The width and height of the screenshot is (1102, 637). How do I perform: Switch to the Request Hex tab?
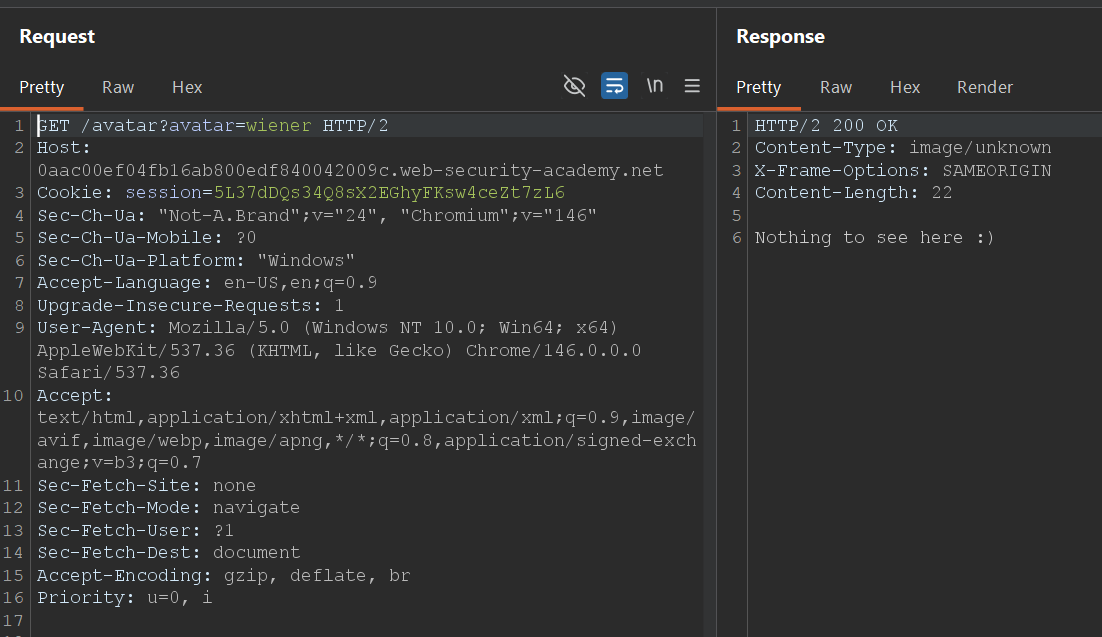click(187, 87)
